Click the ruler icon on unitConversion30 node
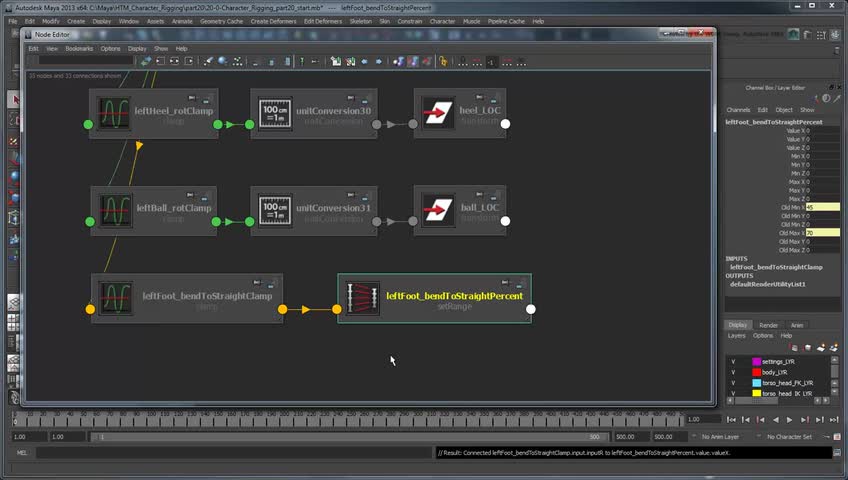The height and width of the screenshot is (480, 848). pyautogui.click(x=275, y=113)
